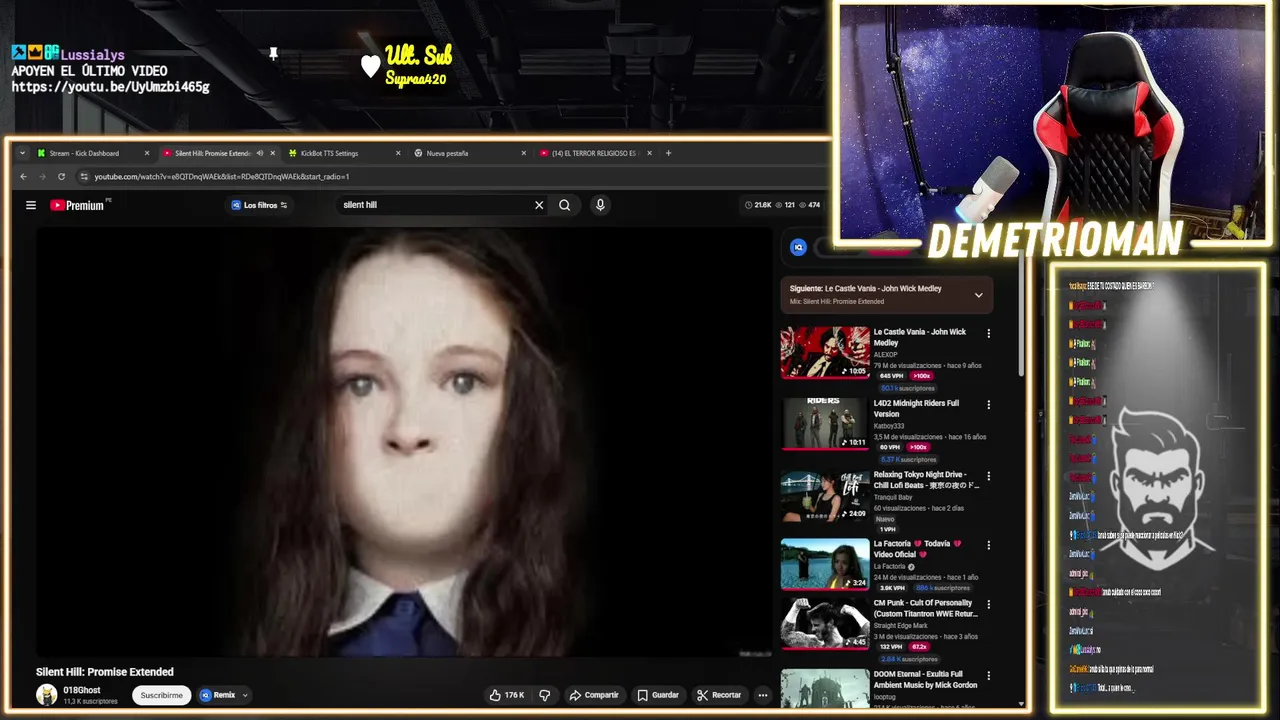Close the Stream - Kick Dashboard tab
The height and width of the screenshot is (720, 1280).
click(x=147, y=153)
